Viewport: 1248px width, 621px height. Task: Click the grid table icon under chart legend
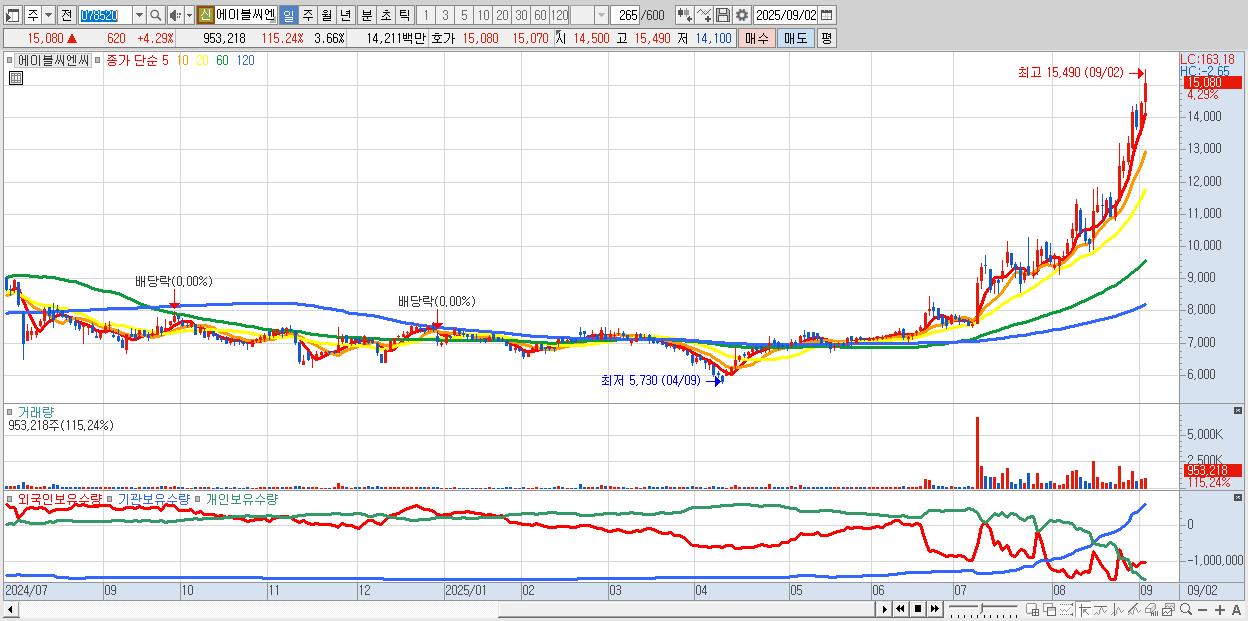16,78
